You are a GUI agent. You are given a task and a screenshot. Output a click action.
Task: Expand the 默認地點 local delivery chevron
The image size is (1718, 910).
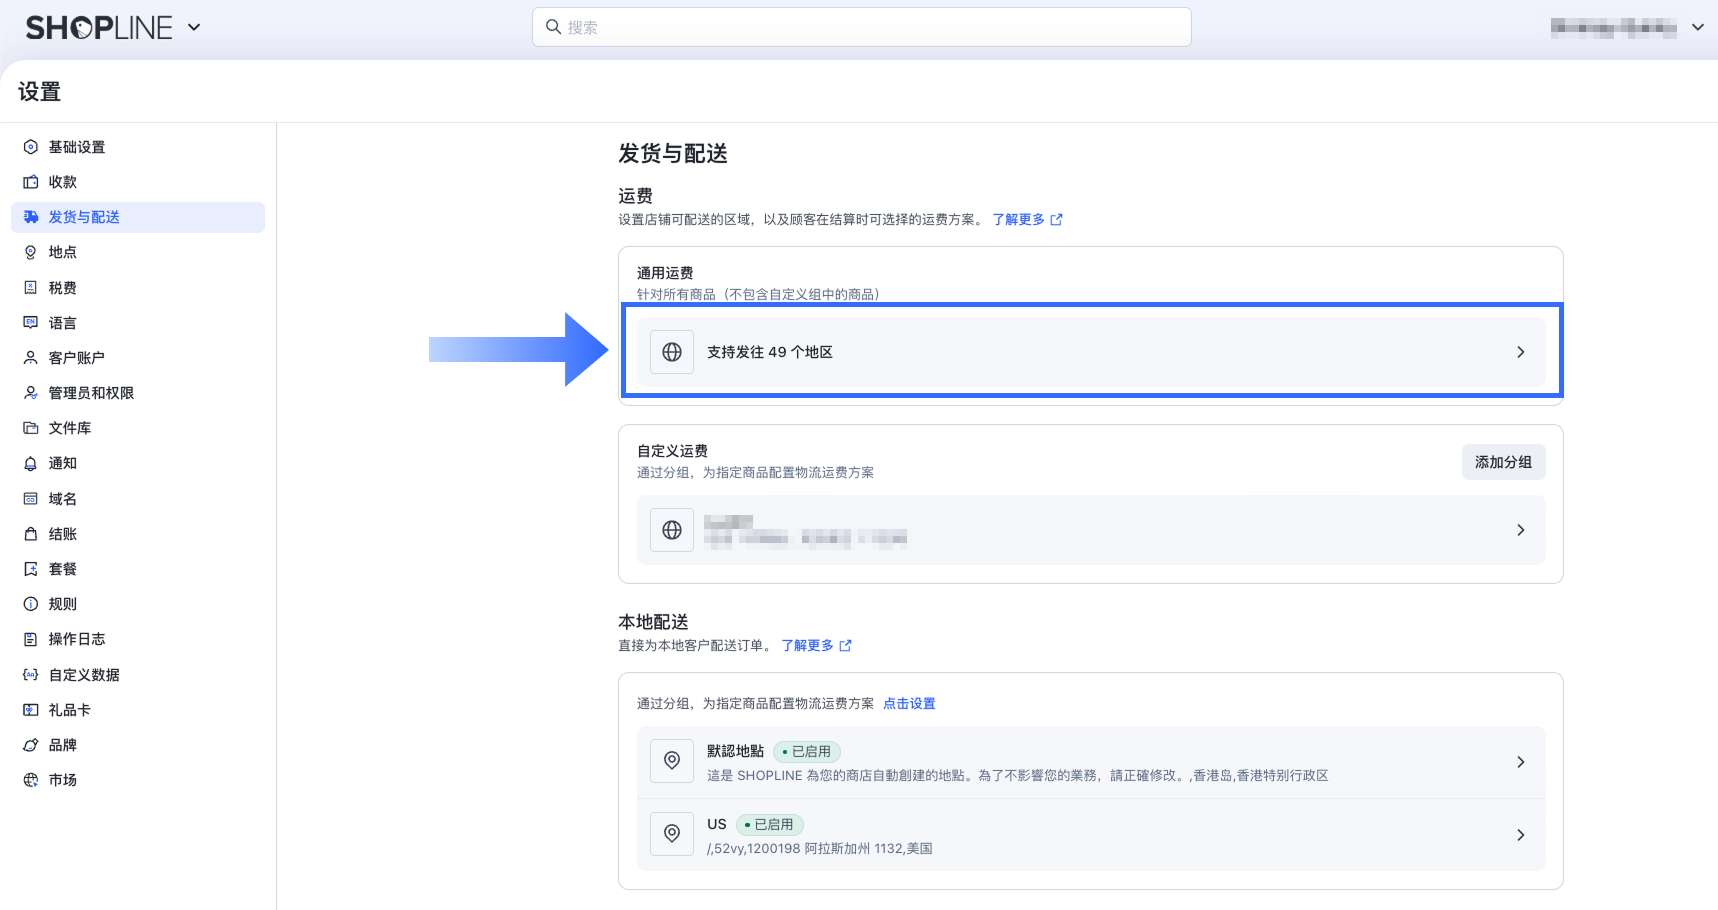click(x=1520, y=762)
